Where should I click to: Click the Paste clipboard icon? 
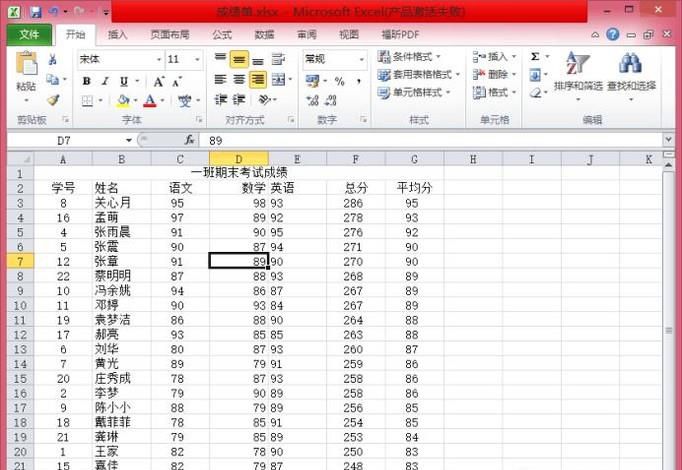click(x=27, y=63)
